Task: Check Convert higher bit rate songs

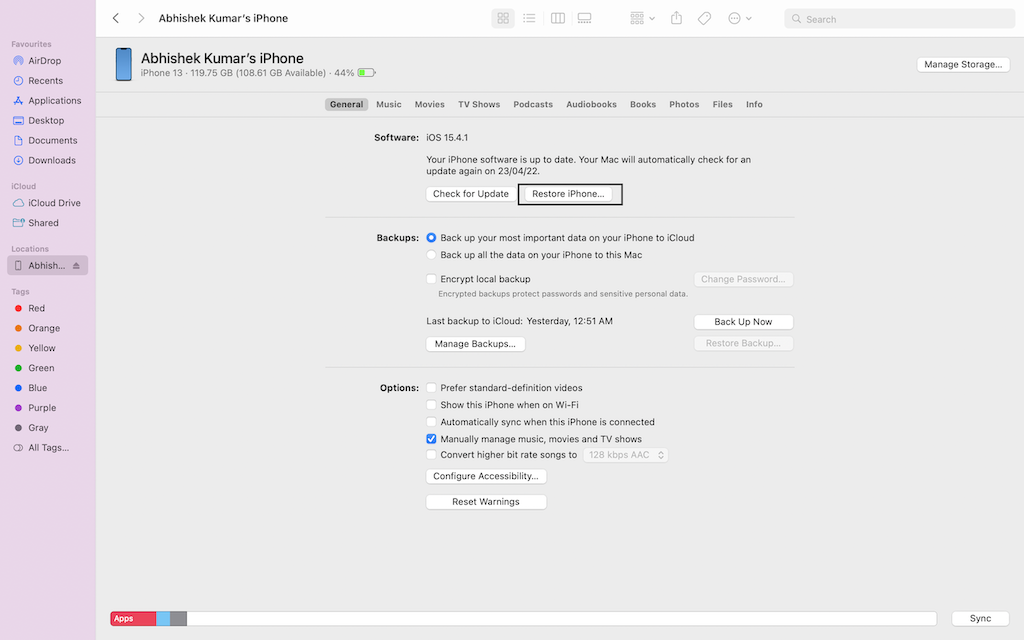Action: [431, 455]
